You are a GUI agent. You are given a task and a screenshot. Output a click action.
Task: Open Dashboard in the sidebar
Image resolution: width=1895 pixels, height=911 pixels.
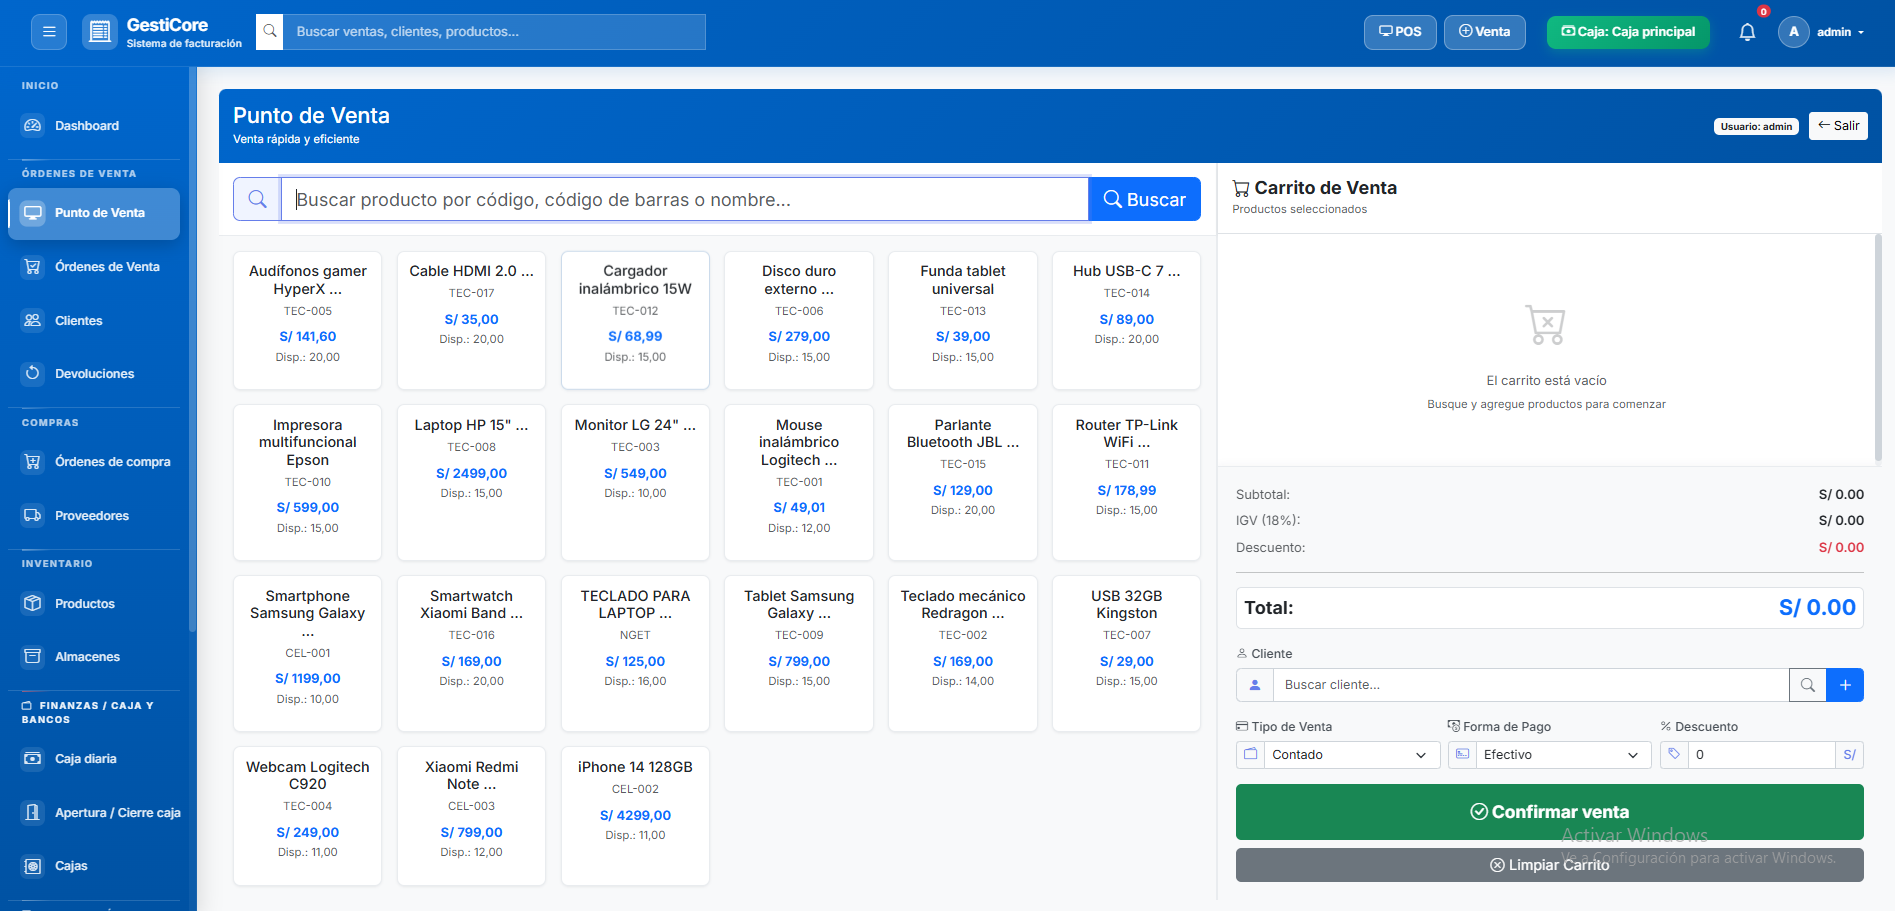point(94,126)
